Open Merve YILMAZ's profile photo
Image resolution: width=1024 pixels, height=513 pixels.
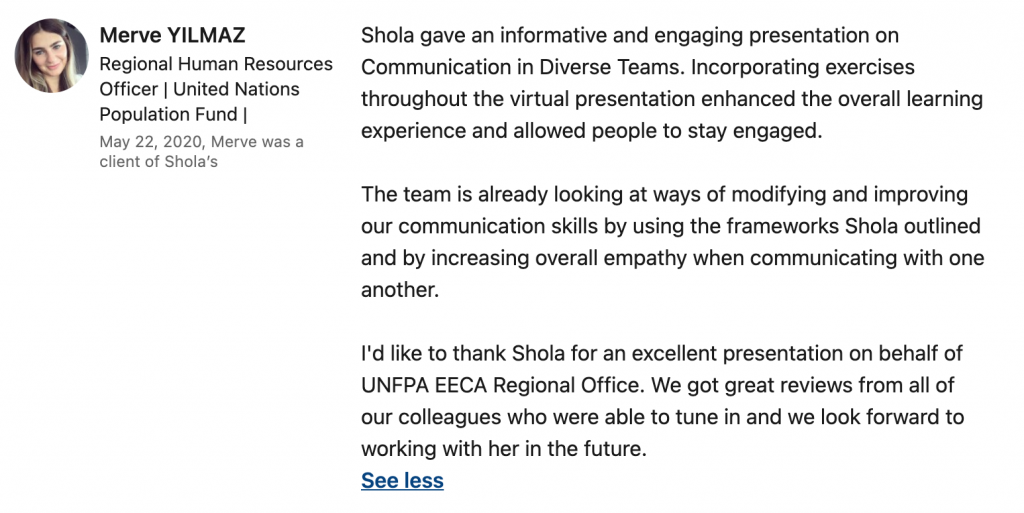(x=52, y=55)
